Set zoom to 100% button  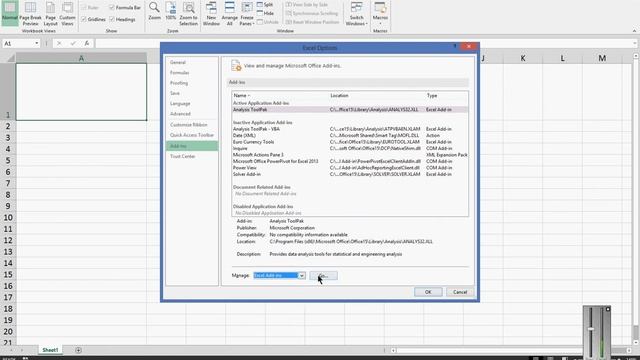click(x=171, y=11)
